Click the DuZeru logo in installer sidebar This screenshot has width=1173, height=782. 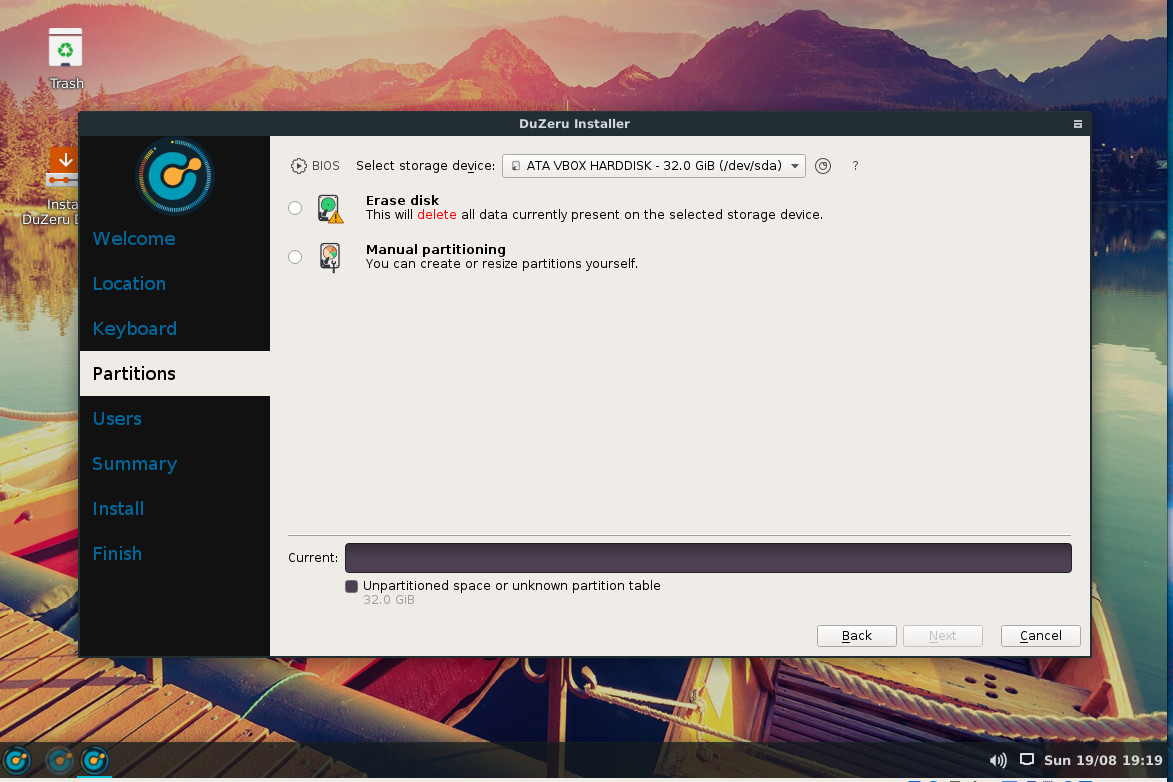(x=175, y=176)
